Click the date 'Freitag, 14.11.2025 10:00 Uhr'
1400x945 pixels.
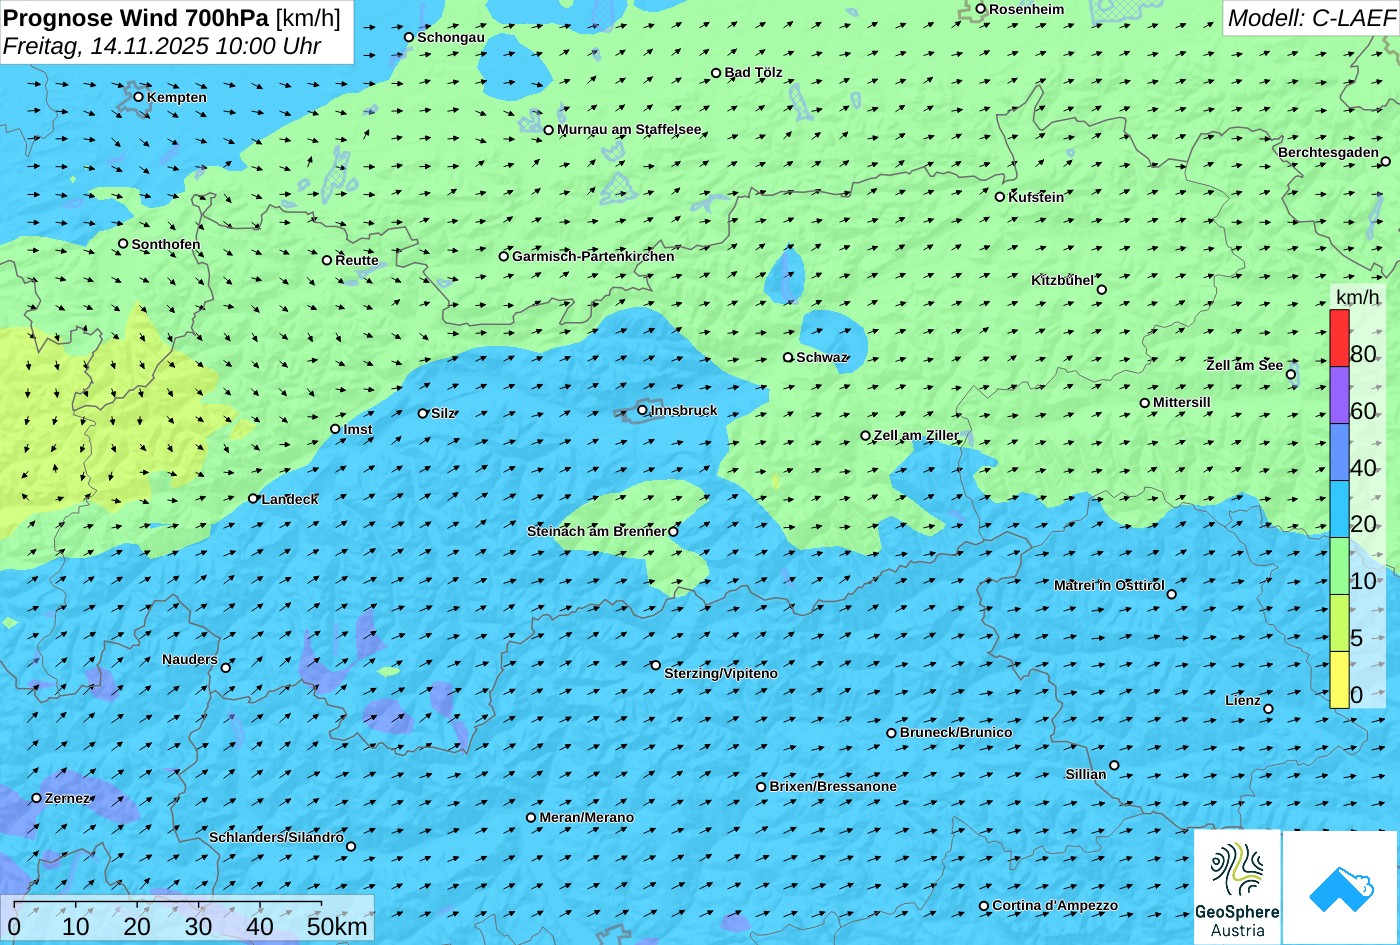[162, 46]
